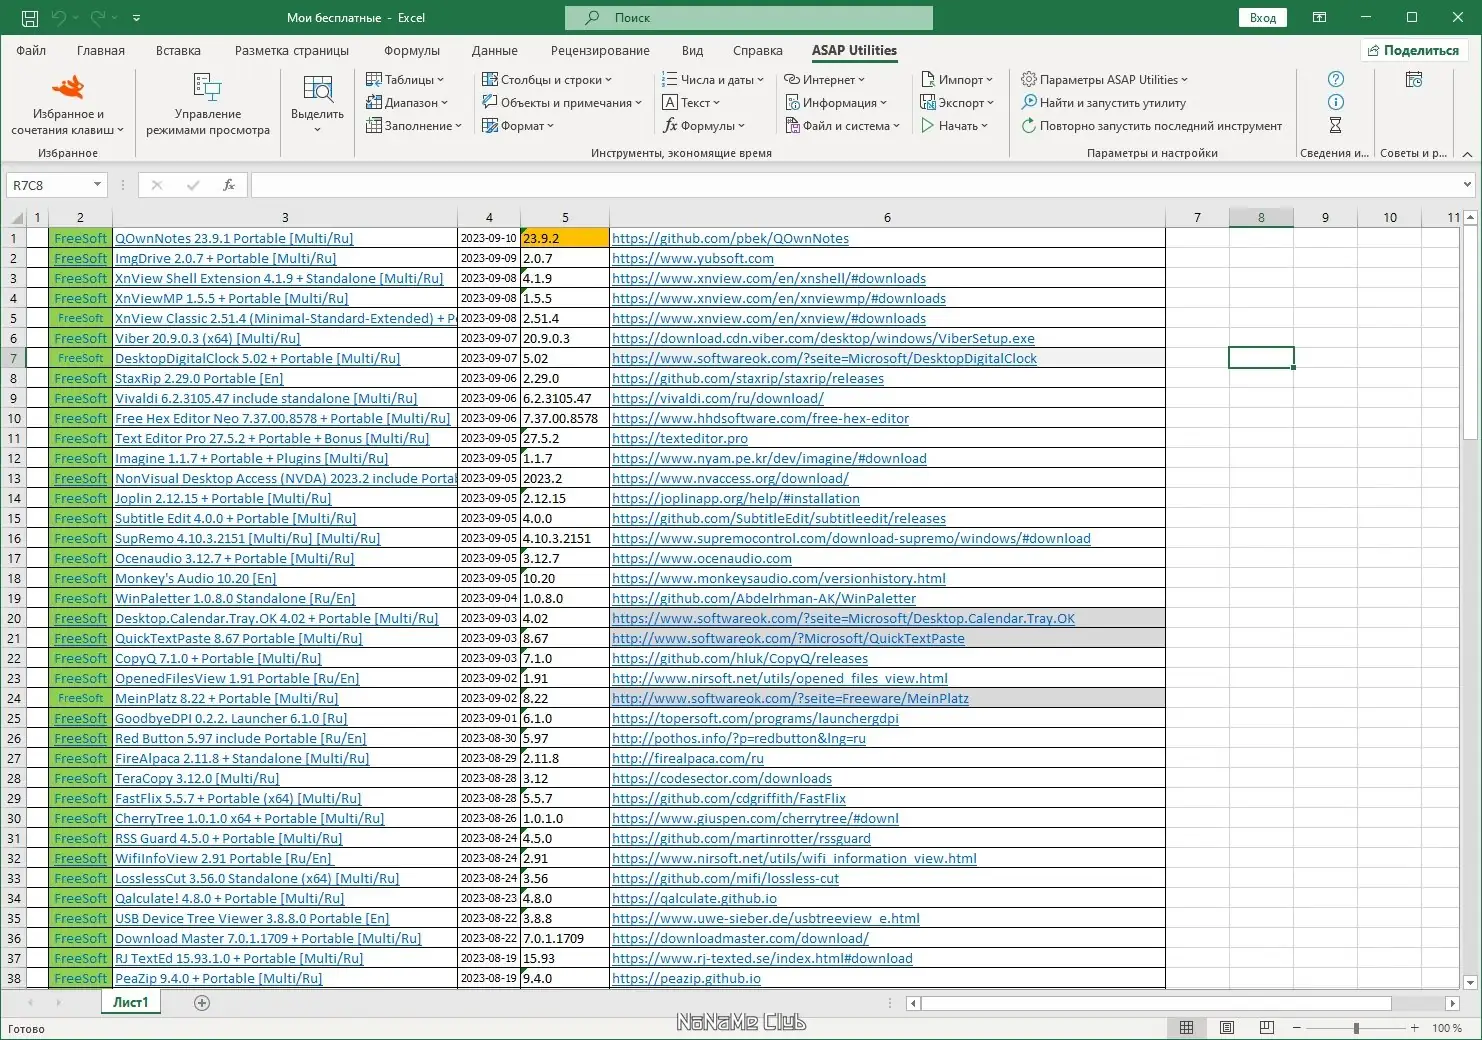Expand the Объекты и примечания dropdown
This screenshot has height=1040, width=1482.
(x=562, y=102)
